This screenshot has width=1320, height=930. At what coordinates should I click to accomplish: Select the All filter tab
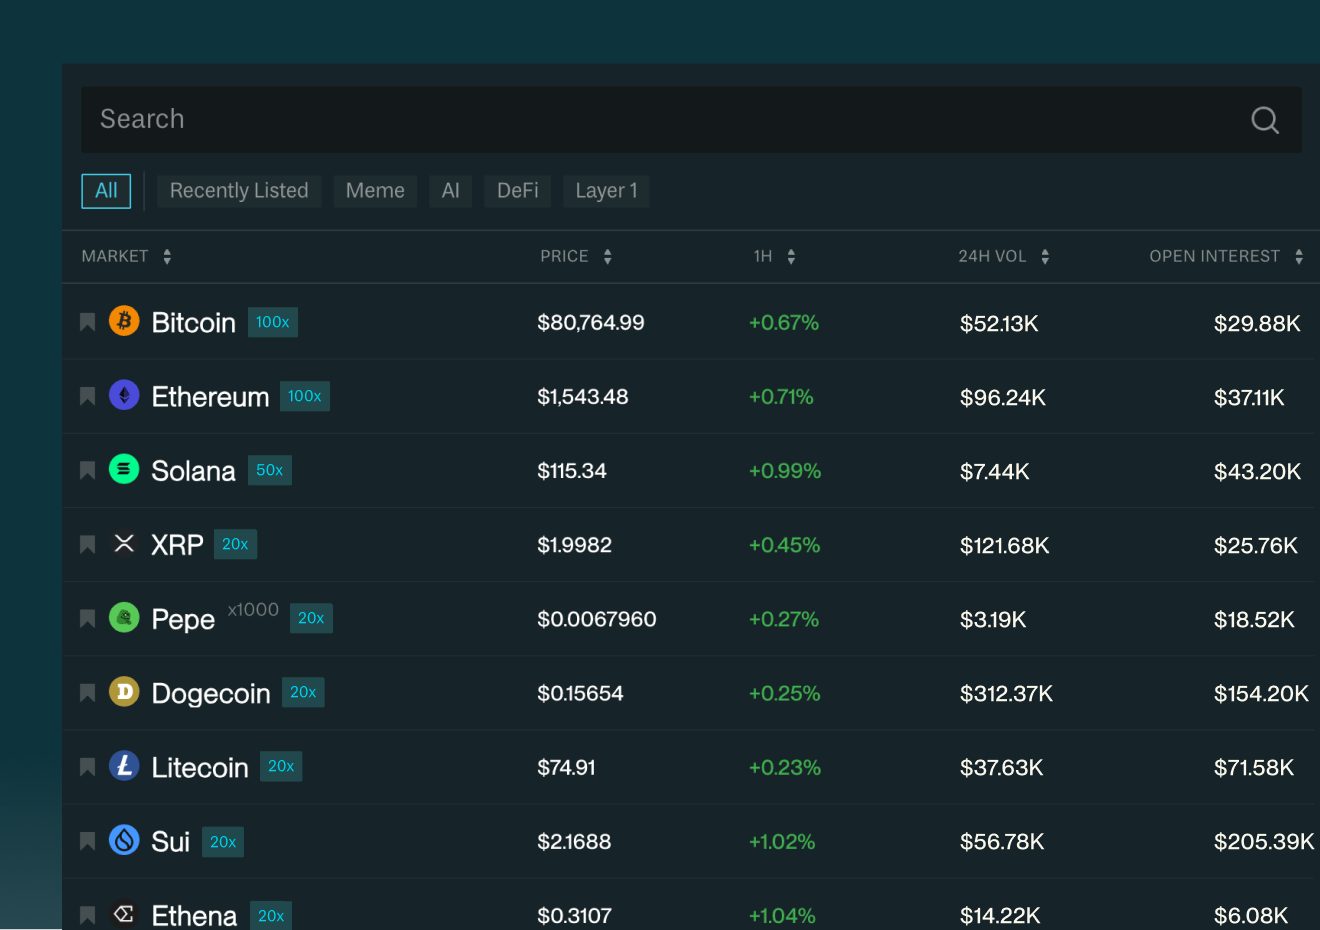(x=106, y=191)
